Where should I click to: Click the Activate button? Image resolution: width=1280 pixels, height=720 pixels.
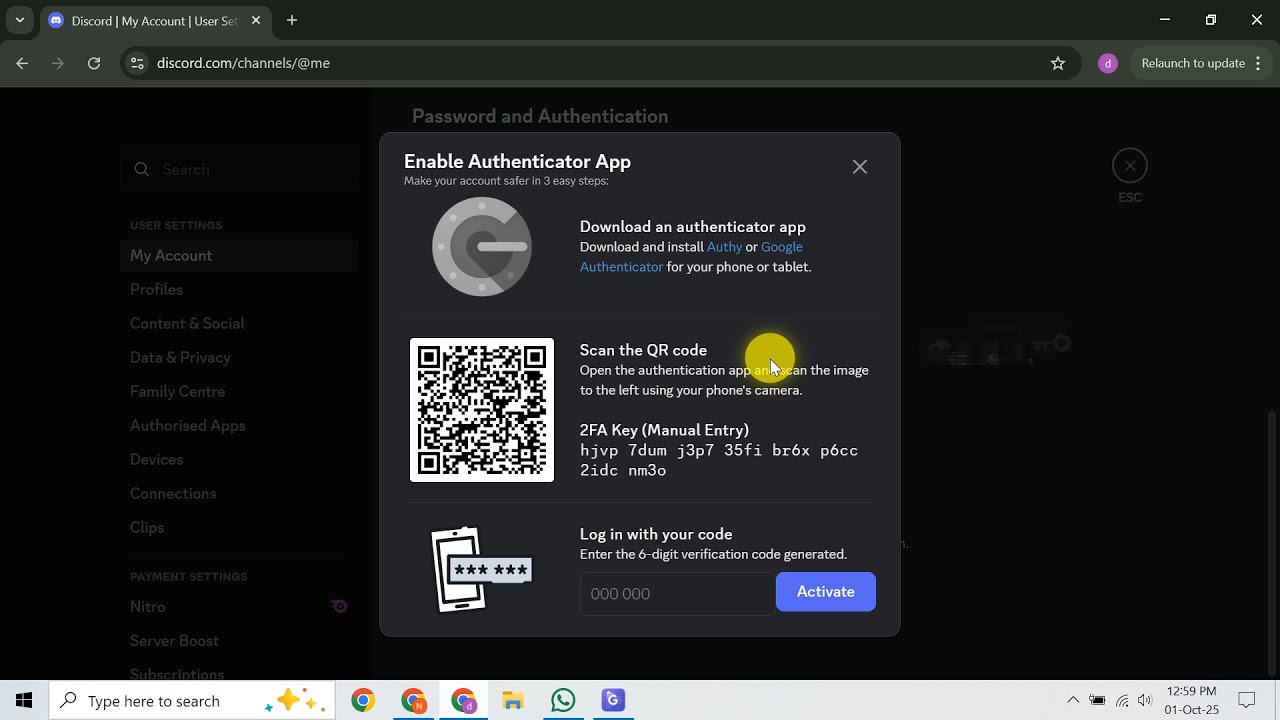coord(826,592)
